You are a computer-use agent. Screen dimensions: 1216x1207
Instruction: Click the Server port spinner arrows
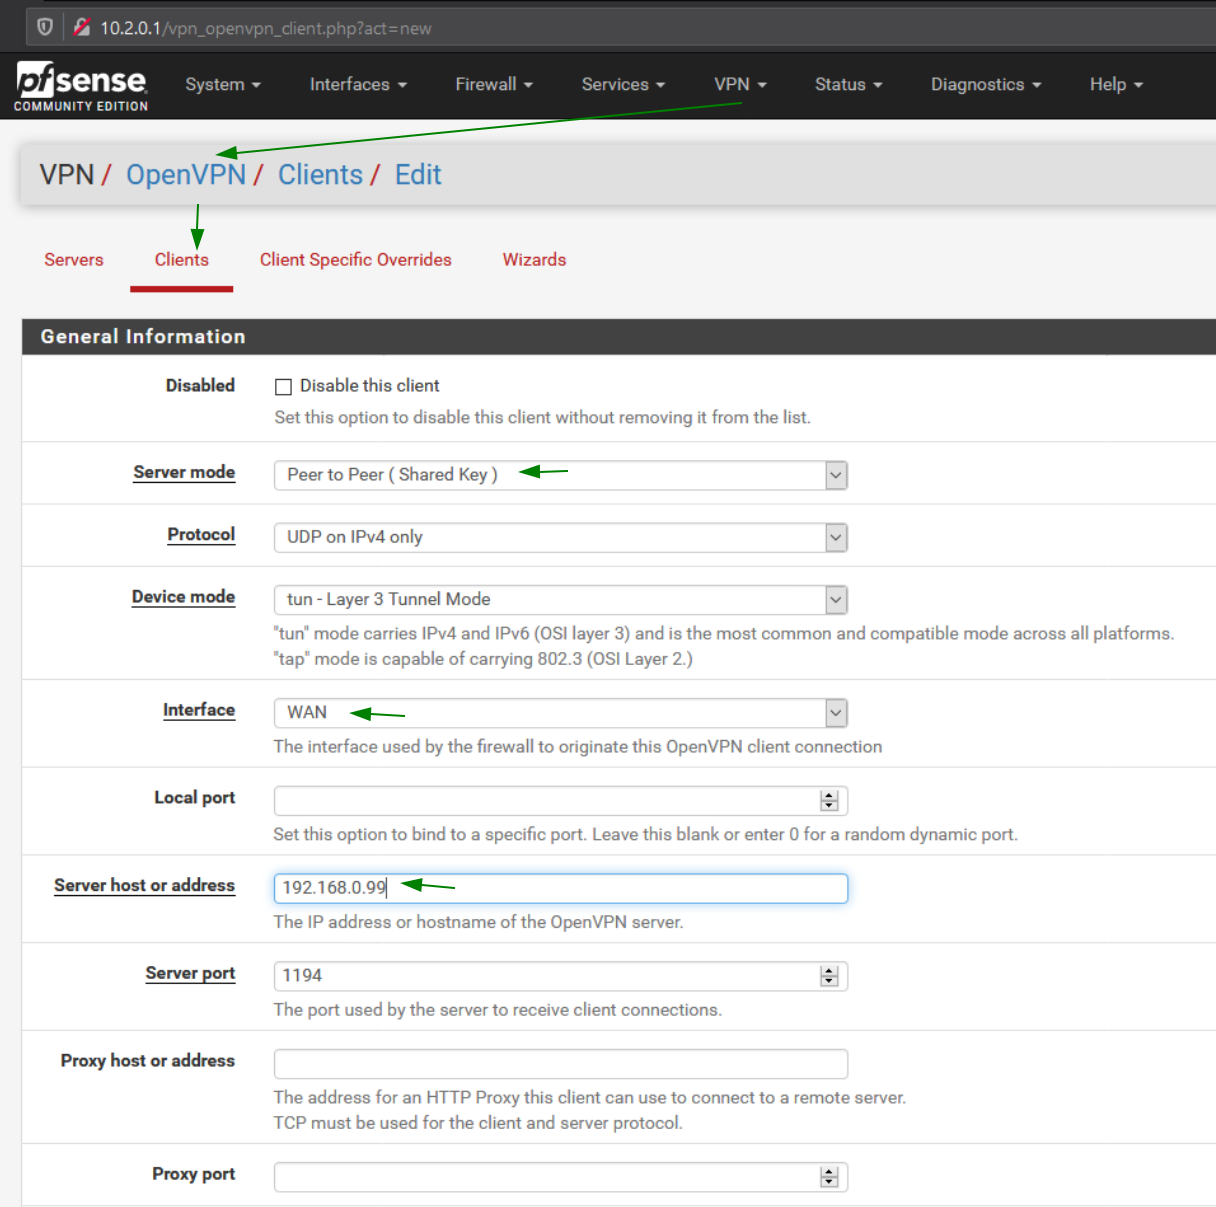829,976
